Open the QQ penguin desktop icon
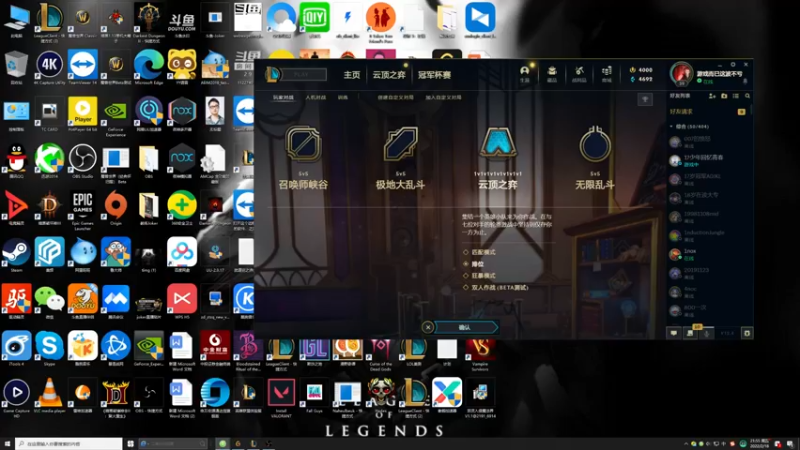Viewport: 800px width, 450px height. pos(16,161)
